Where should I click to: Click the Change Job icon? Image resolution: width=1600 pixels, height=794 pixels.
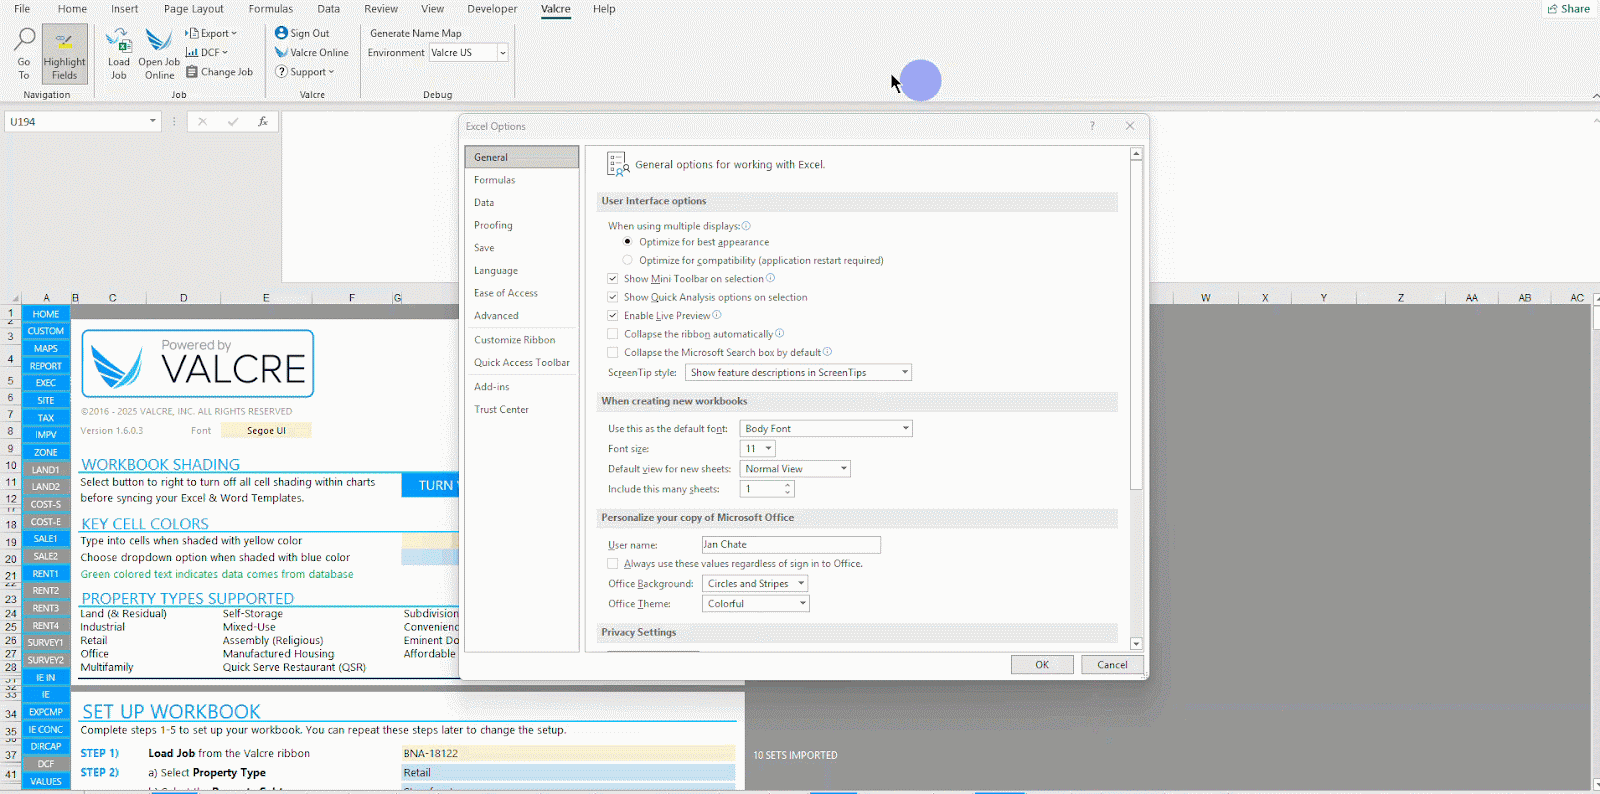click(191, 72)
